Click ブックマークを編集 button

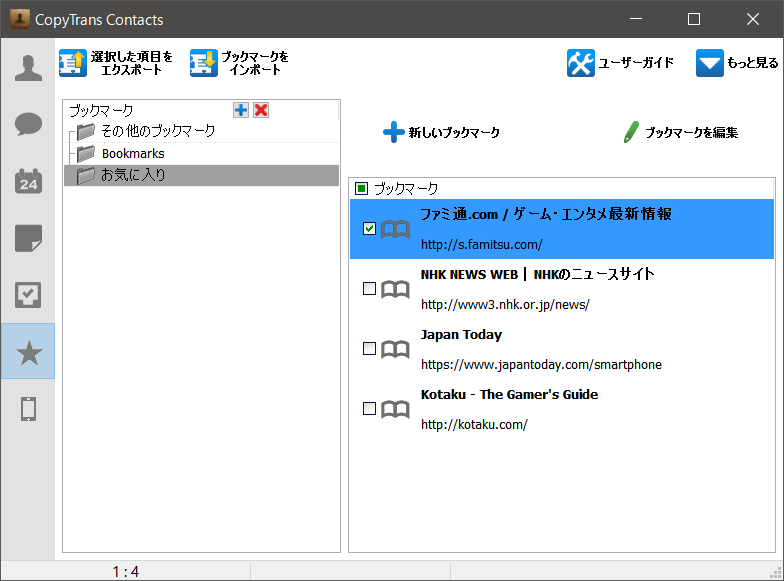tap(680, 132)
